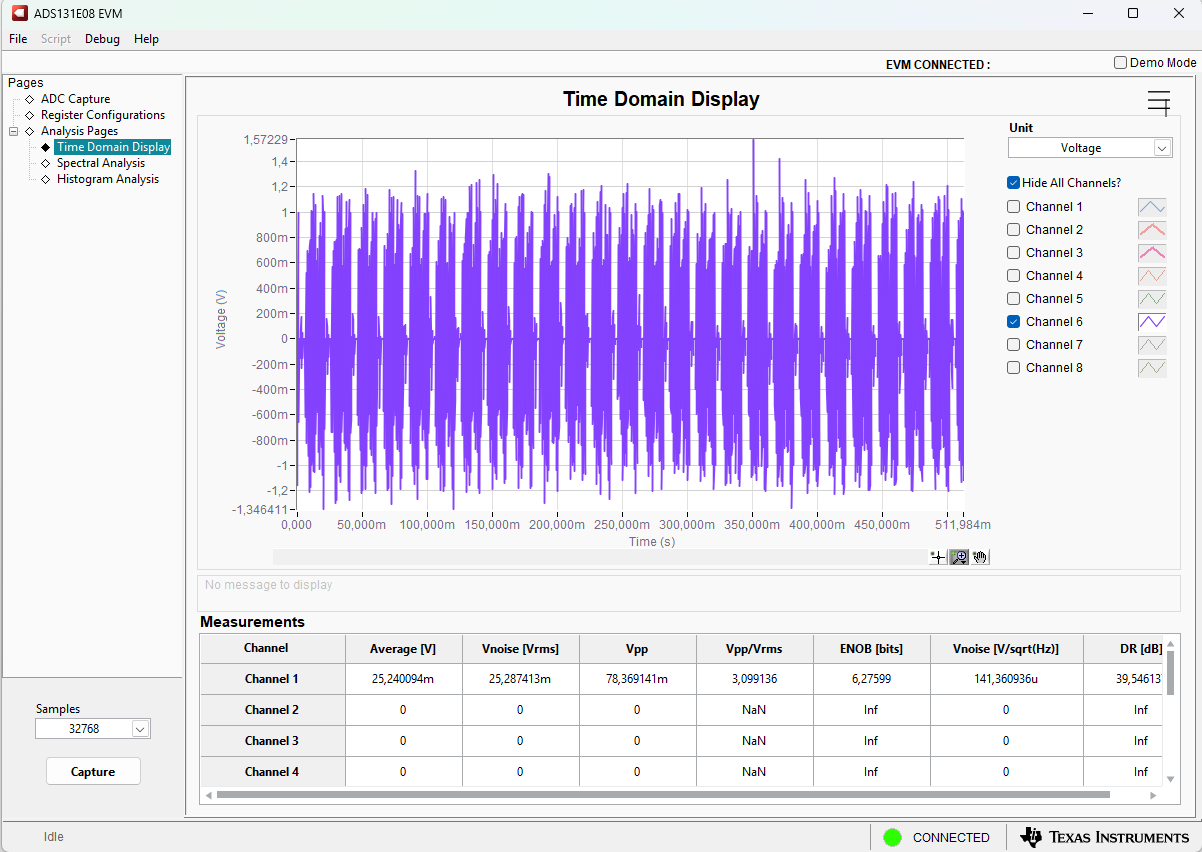Open the Histogram Analysis page

coord(108,179)
